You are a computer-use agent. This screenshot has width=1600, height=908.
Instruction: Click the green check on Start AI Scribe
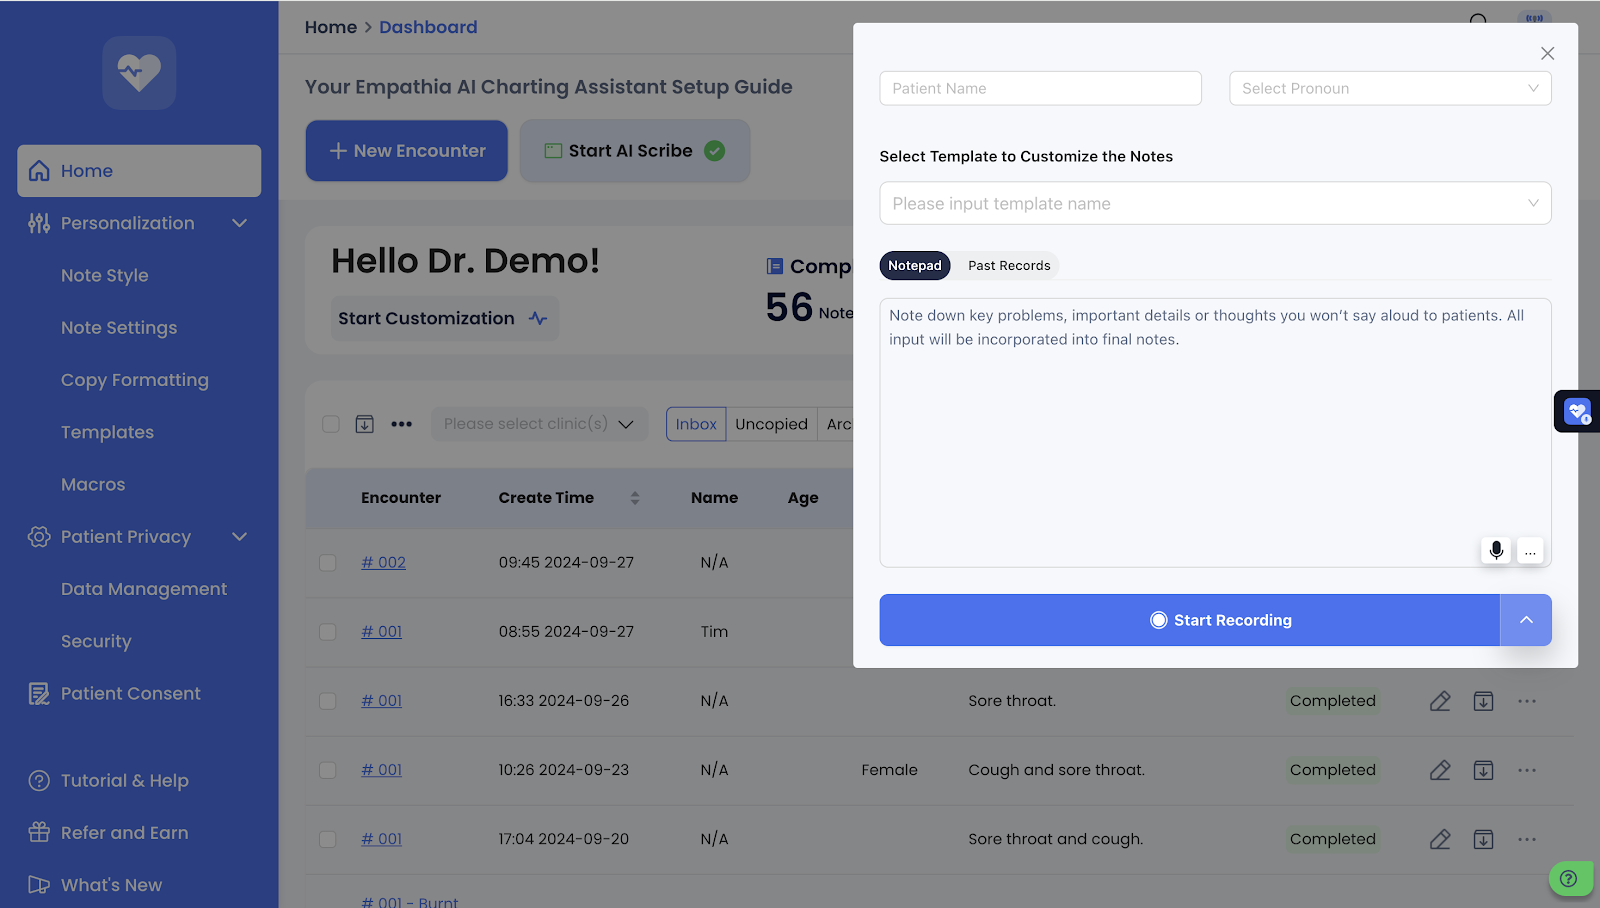tap(714, 151)
